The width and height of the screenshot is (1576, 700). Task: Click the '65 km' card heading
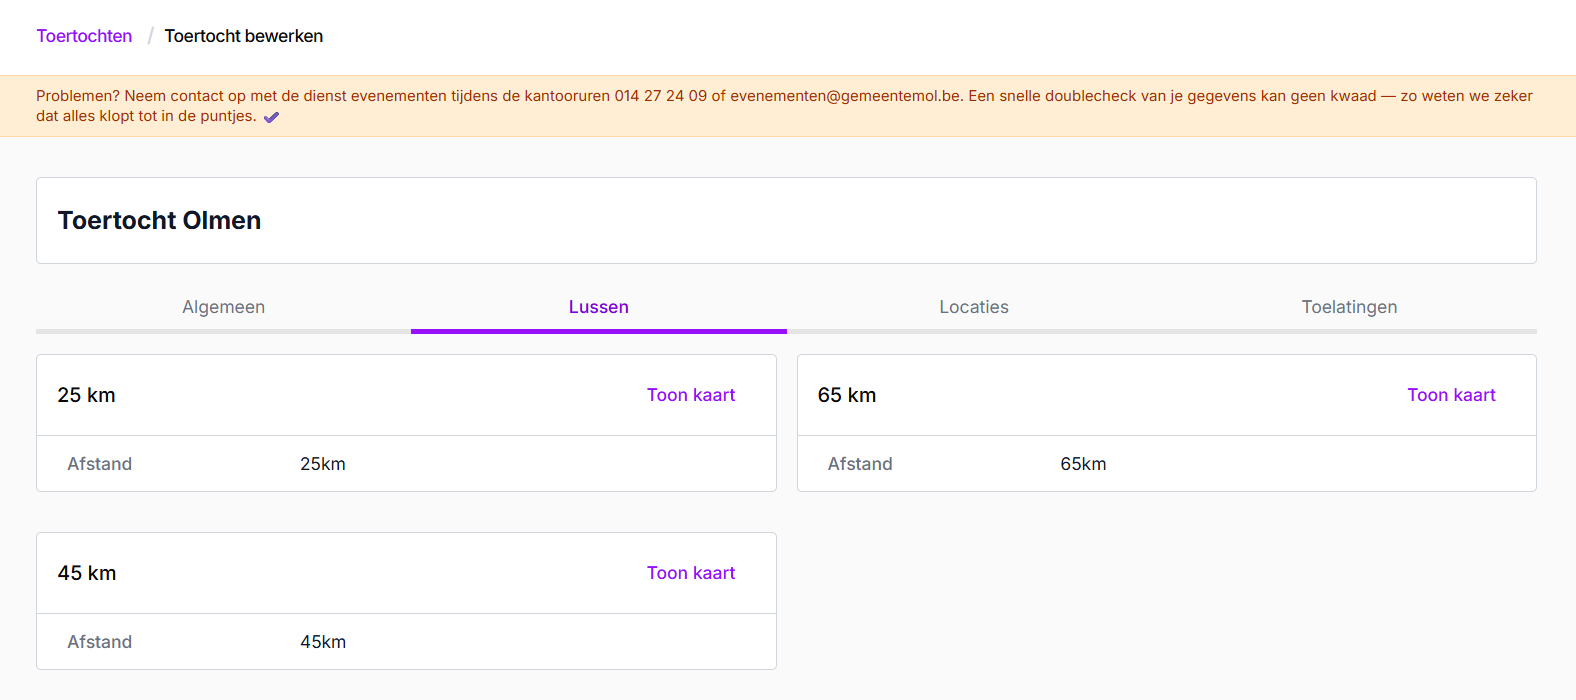coord(846,395)
